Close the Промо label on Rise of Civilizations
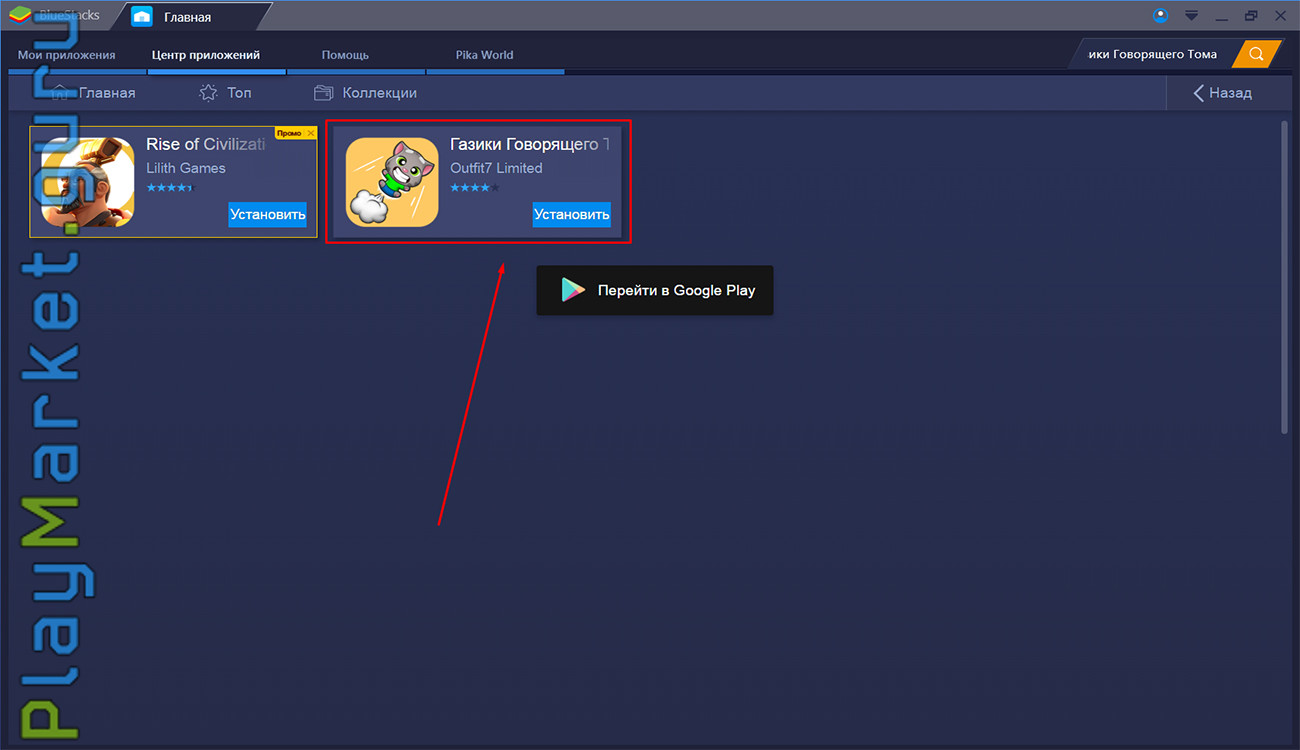Viewport: 1300px width, 750px height. point(311,133)
